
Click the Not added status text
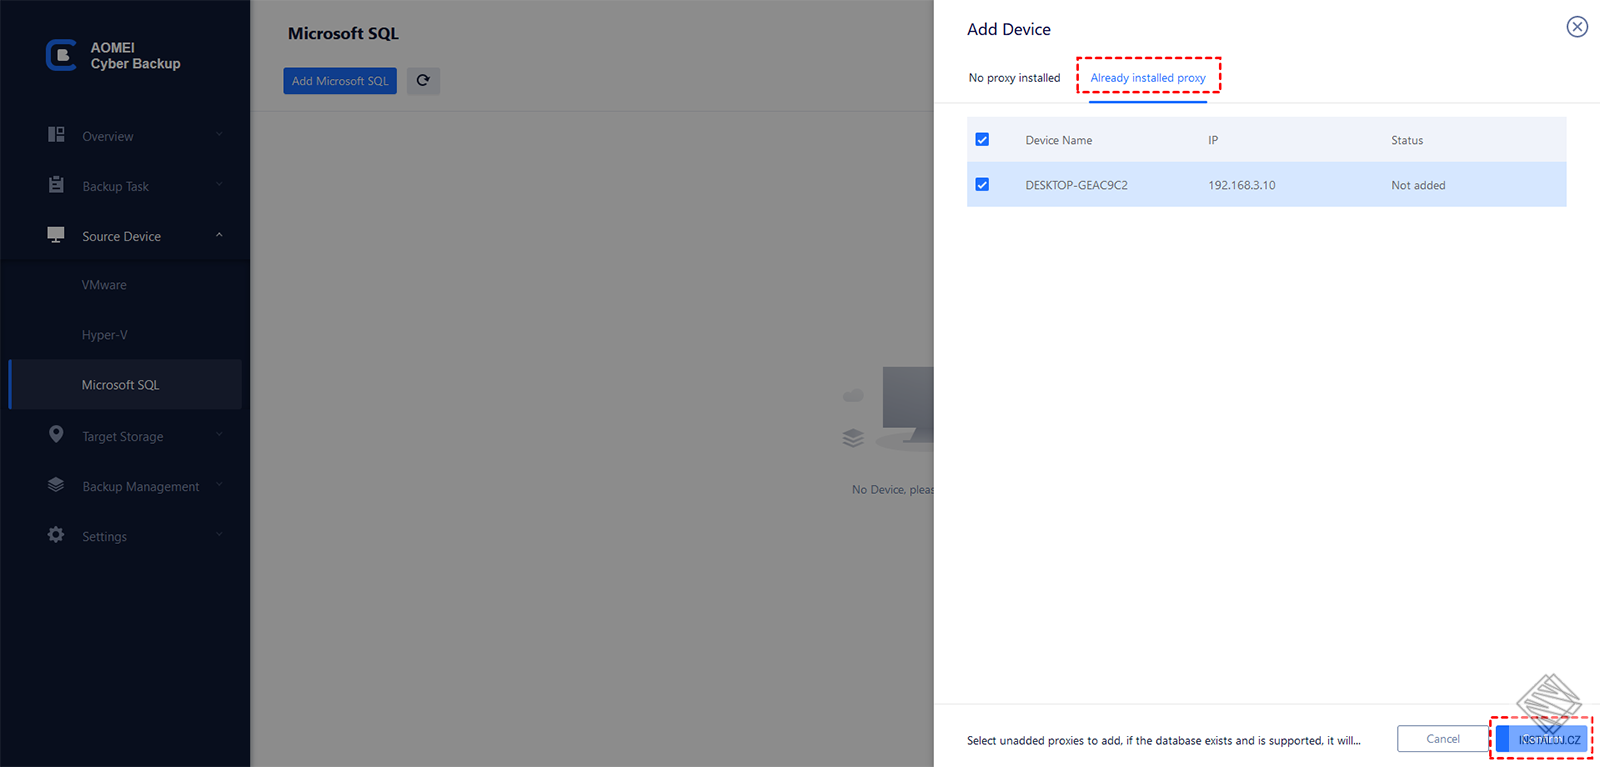[x=1418, y=185]
